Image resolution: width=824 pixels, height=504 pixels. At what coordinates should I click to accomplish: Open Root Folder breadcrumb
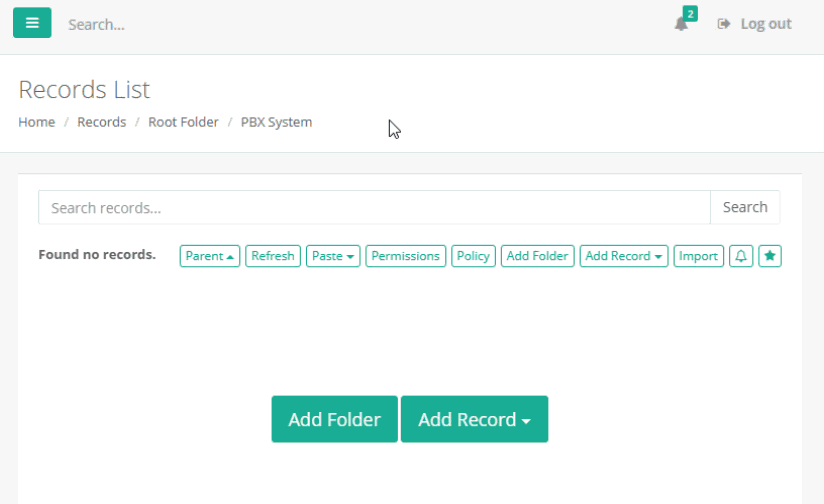(x=183, y=122)
